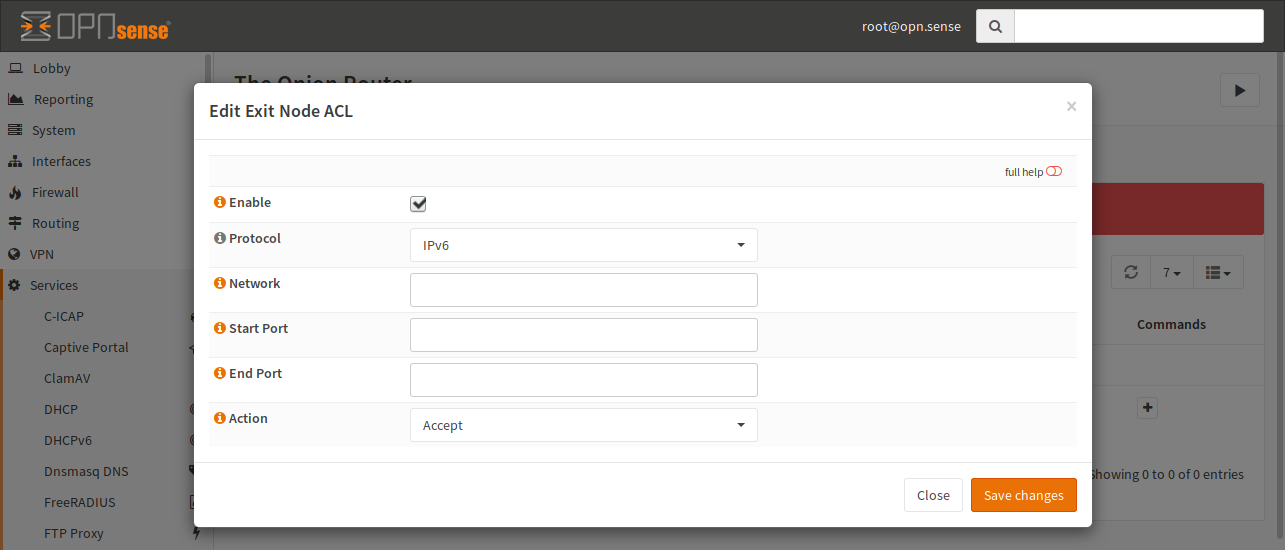
Task: Uncheck the Enable checkbox
Action: [x=418, y=204]
